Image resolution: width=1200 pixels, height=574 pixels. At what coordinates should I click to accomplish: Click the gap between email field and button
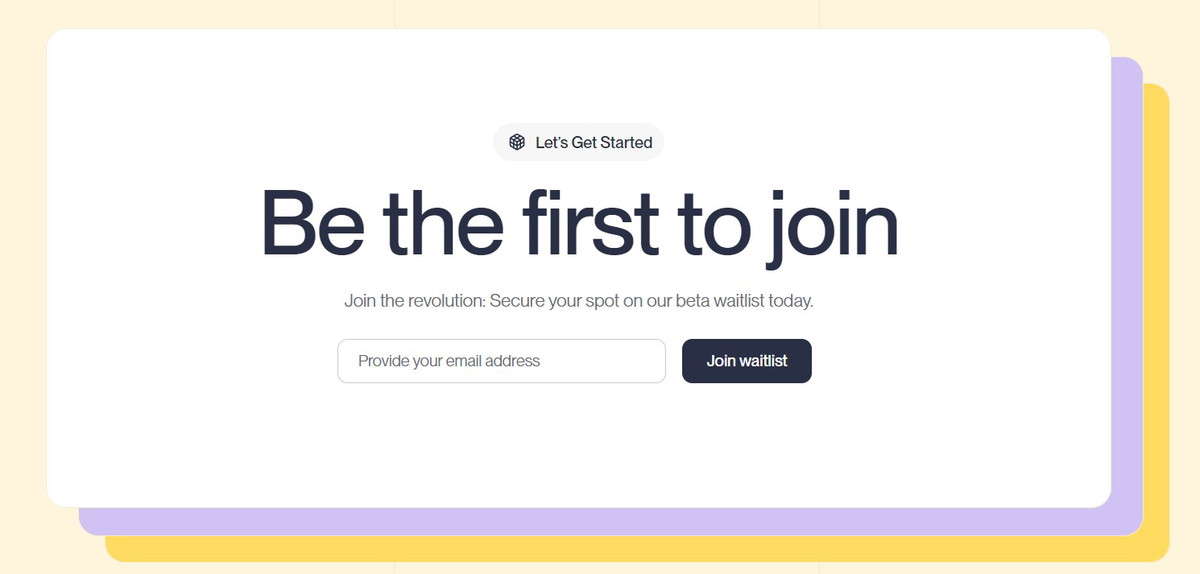coord(674,361)
